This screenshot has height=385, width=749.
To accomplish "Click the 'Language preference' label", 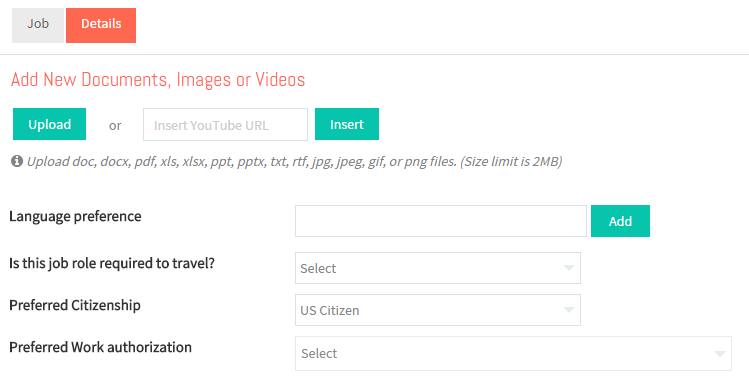I will click(x=75, y=216).
